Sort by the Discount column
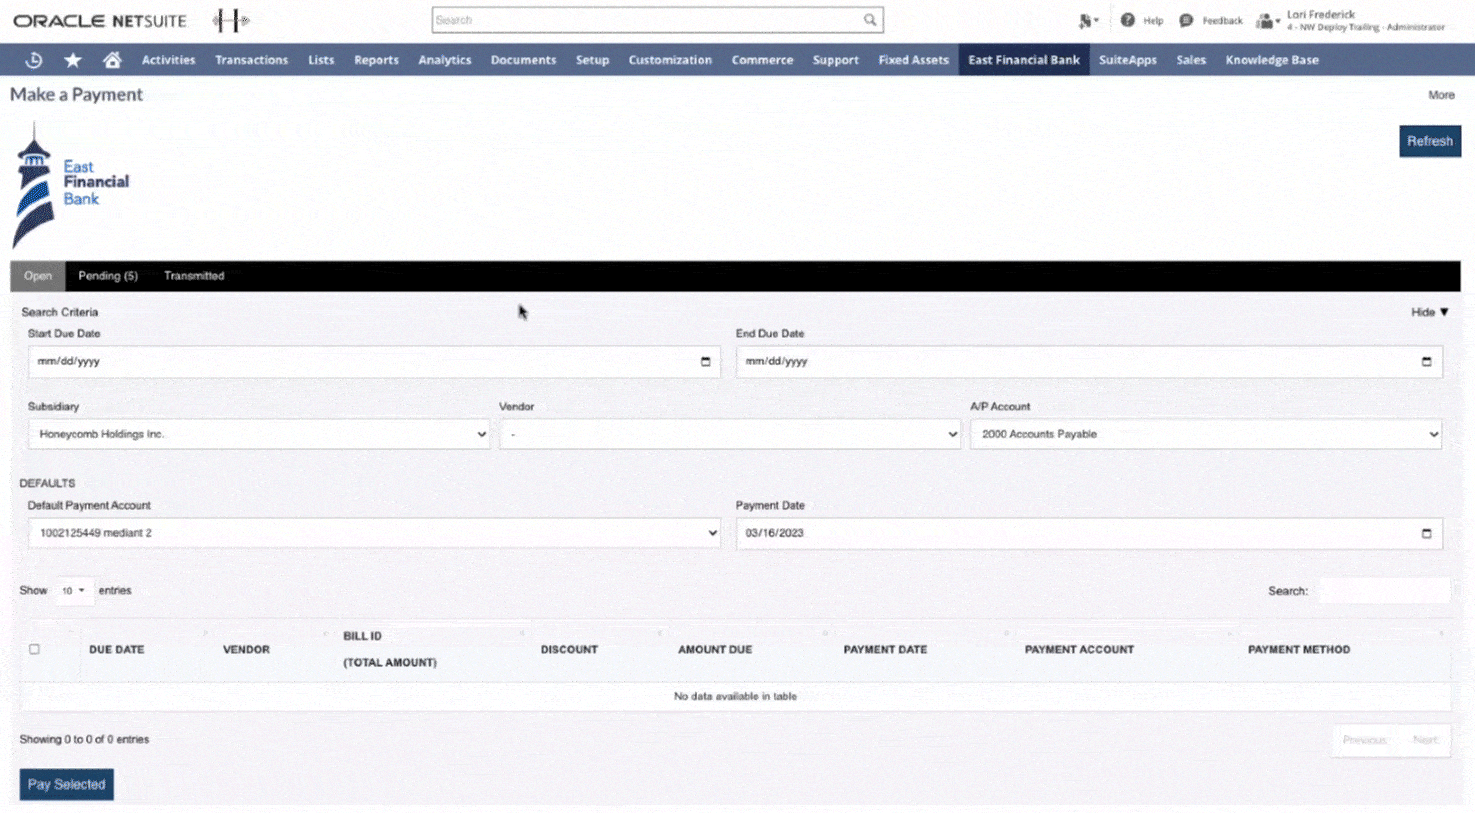The height and width of the screenshot is (813, 1475). click(569, 650)
